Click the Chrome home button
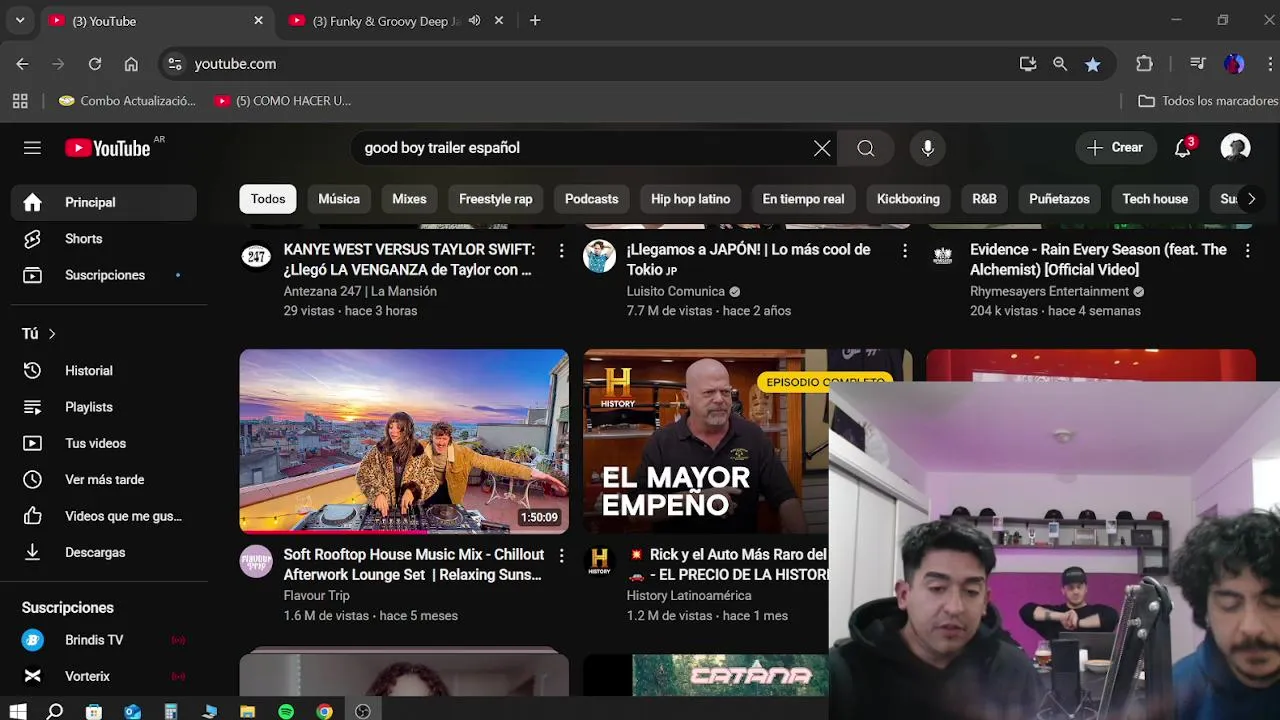 pos(131,64)
